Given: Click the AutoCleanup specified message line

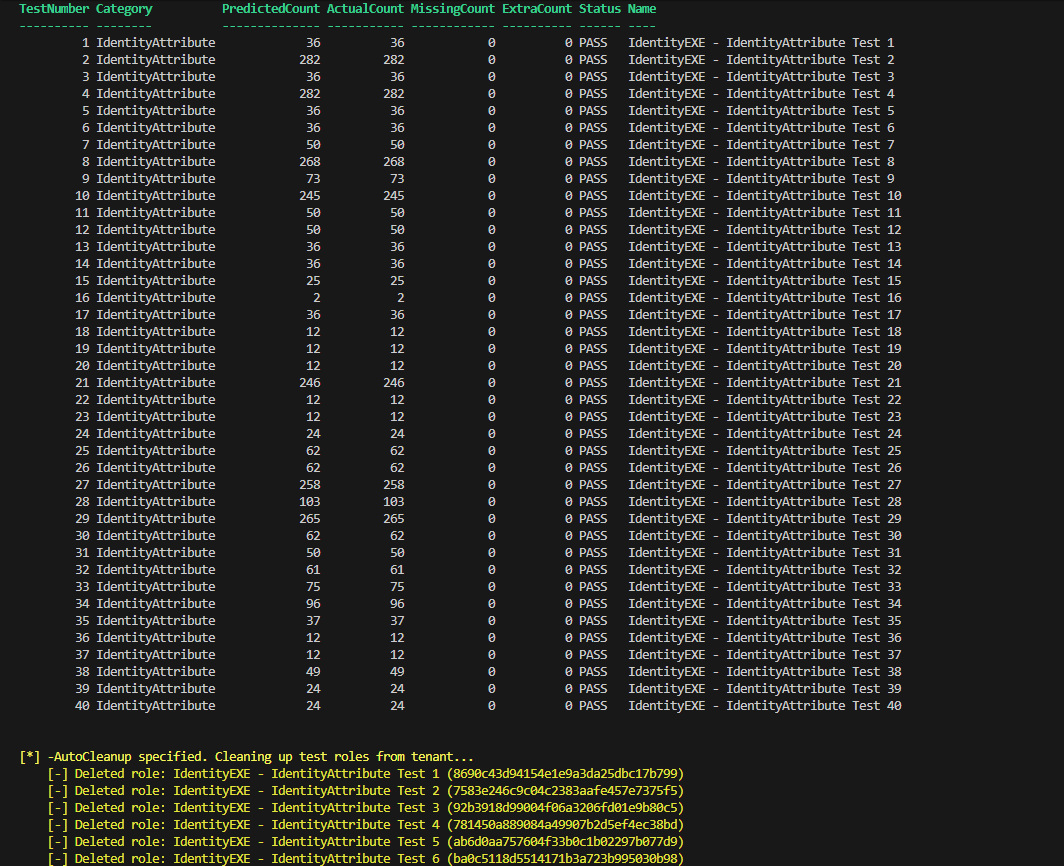Looking at the screenshot, I should pyautogui.click(x=246, y=757).
